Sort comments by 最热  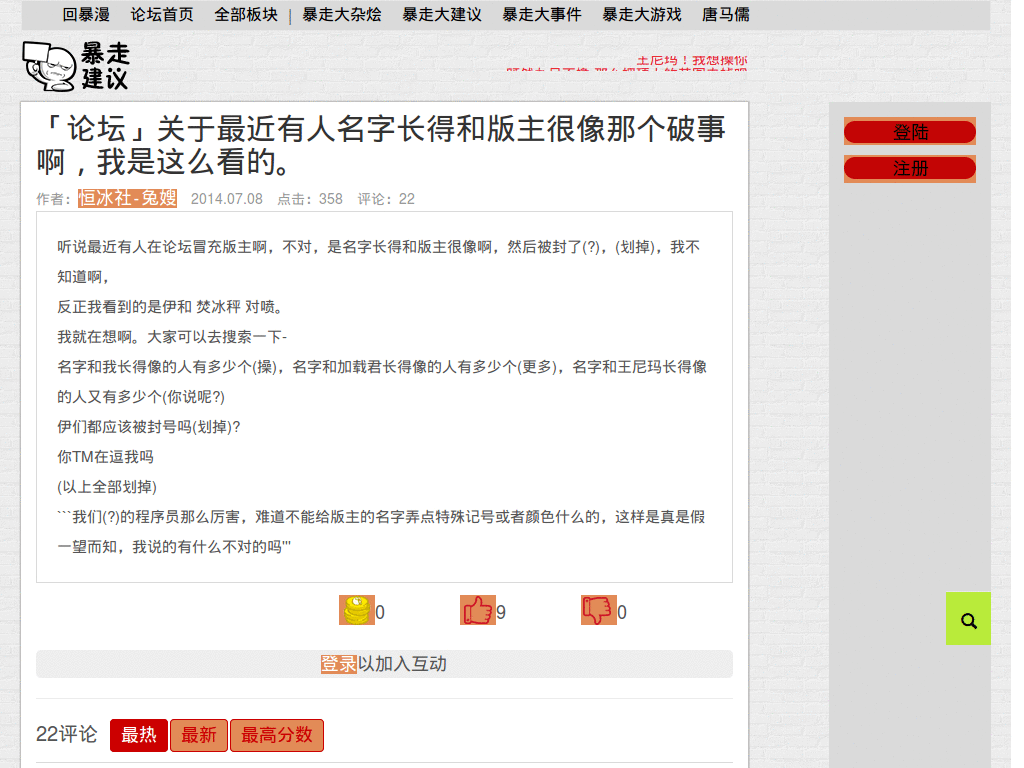tap(138, 735)
